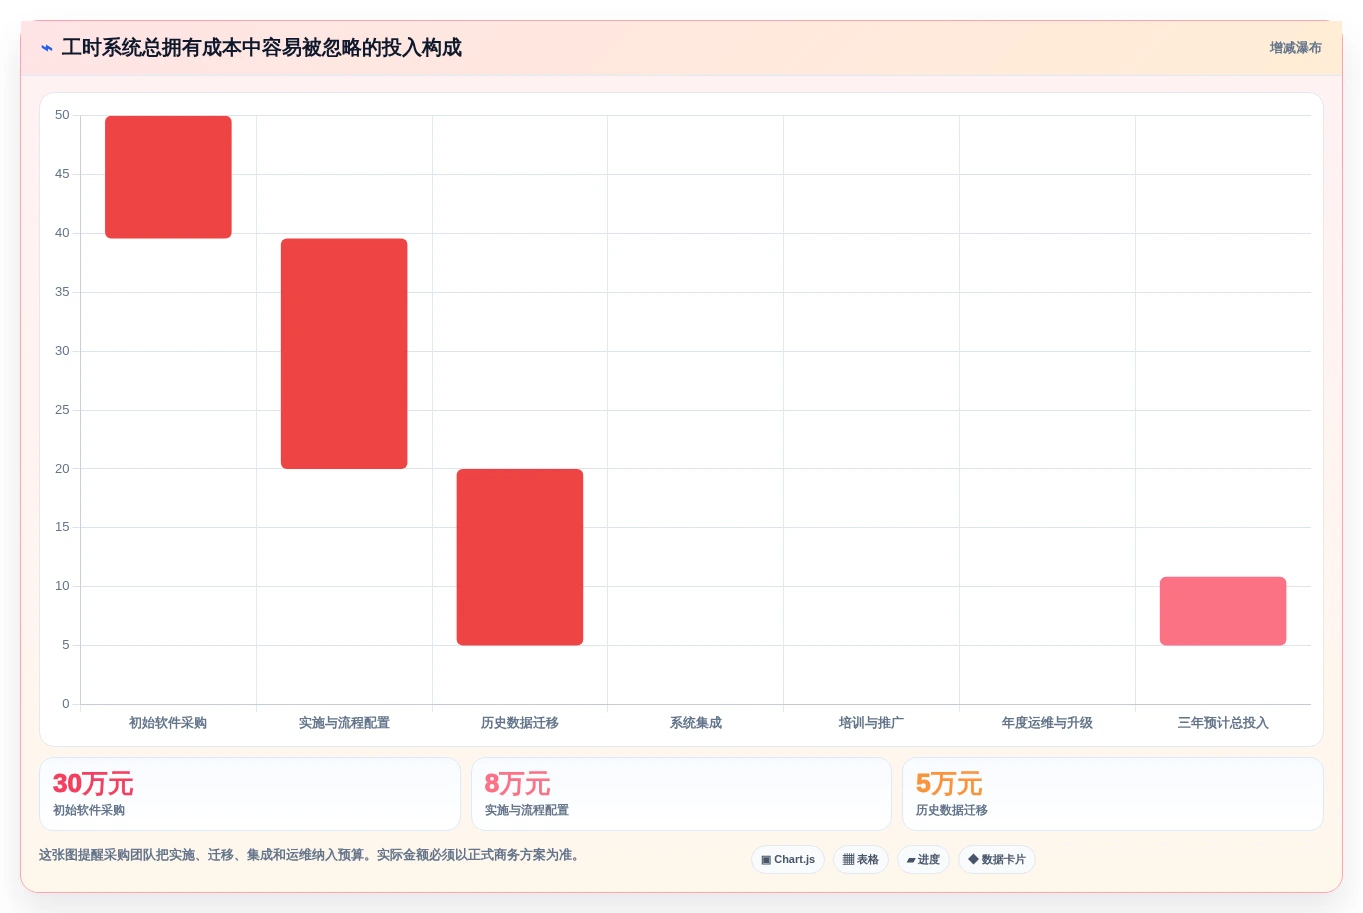Click the red 初始软件采购 waterfall bar
Image resolution: width=1363 pixels, height=913 pixels.
(x=168, y=177)
